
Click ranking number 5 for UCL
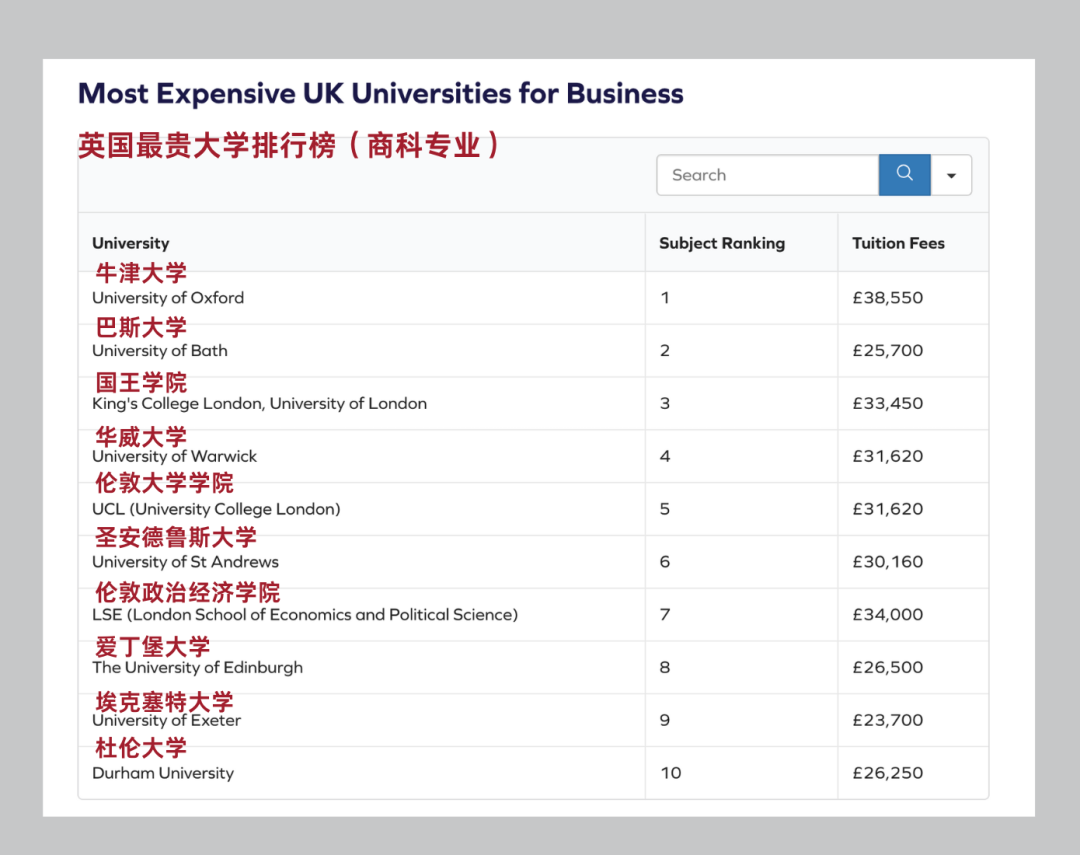pos(665,509)
